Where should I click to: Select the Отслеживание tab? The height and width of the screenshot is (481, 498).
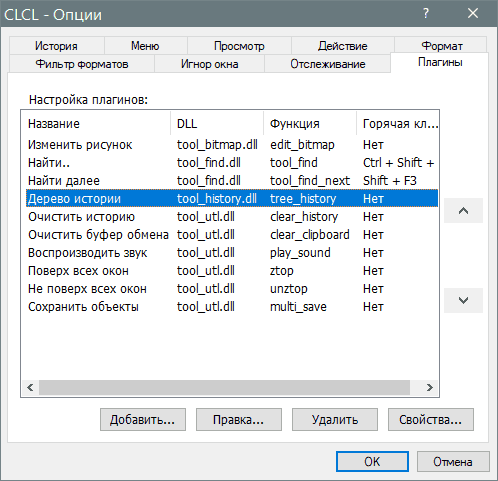coord(328,64)
